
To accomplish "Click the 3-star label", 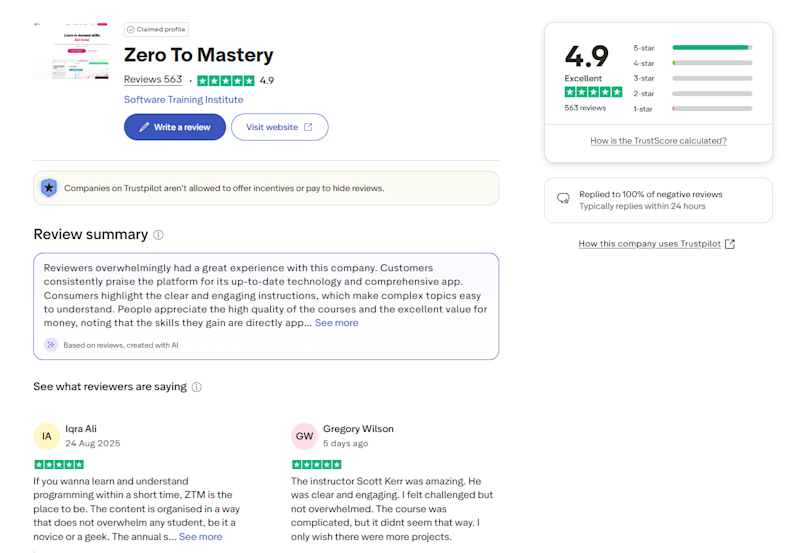I will pyautogui.click(x=643, y=79).
